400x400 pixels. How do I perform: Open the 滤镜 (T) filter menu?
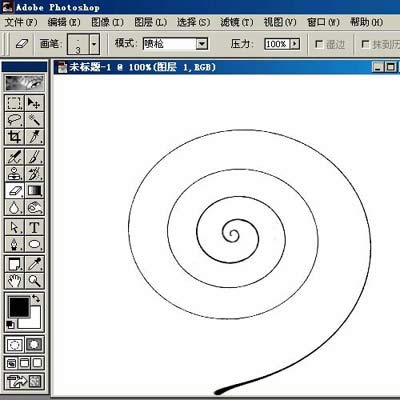[x=237, y=22]
